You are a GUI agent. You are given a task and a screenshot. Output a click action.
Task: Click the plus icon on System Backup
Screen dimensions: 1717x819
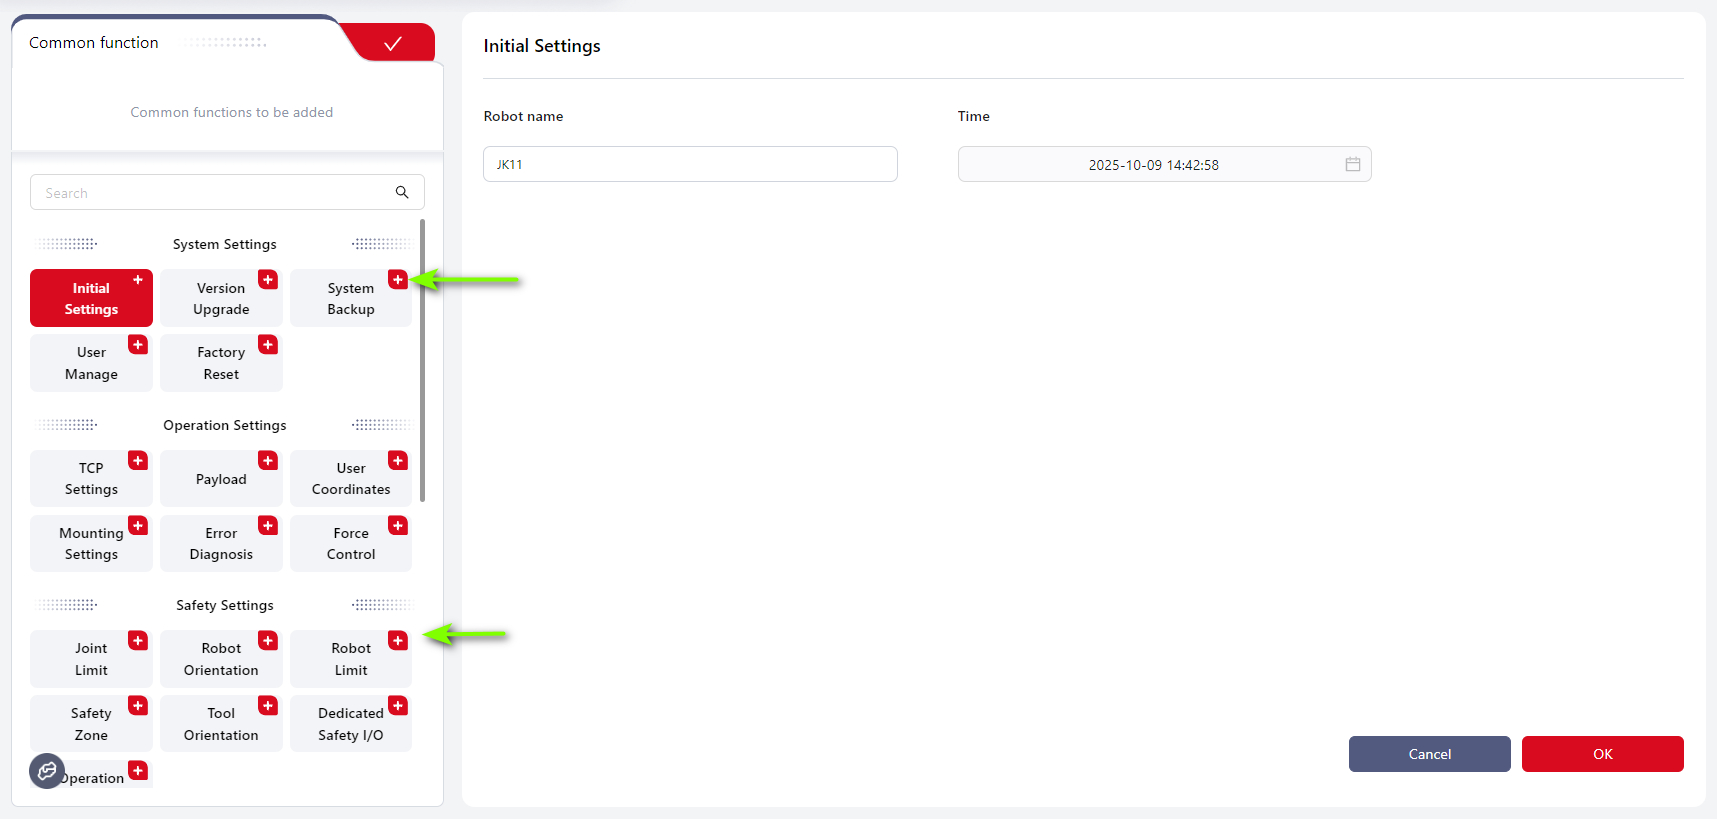398,280
